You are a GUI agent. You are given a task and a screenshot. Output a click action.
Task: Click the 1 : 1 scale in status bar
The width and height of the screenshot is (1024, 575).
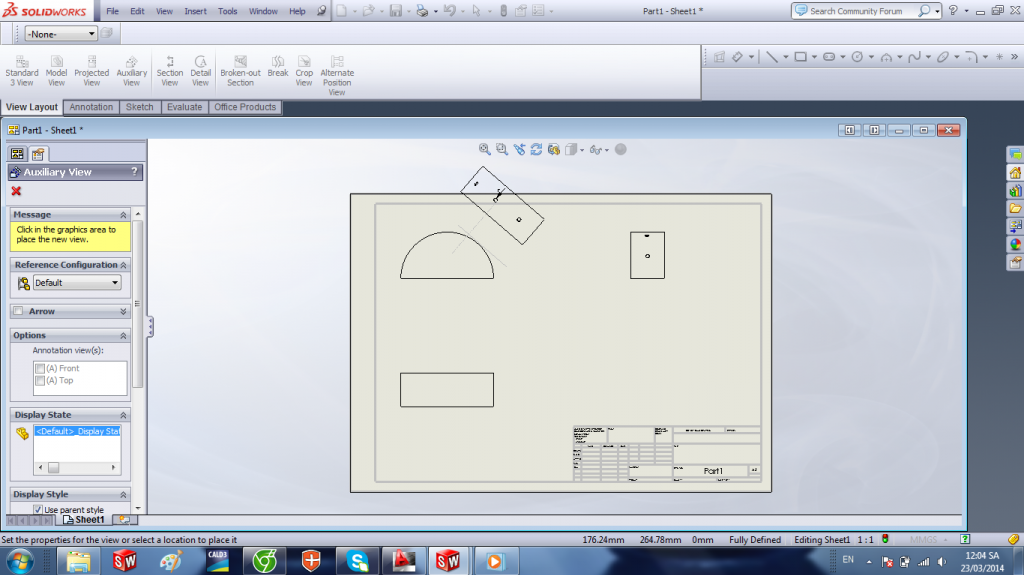[x=865, y=540]
